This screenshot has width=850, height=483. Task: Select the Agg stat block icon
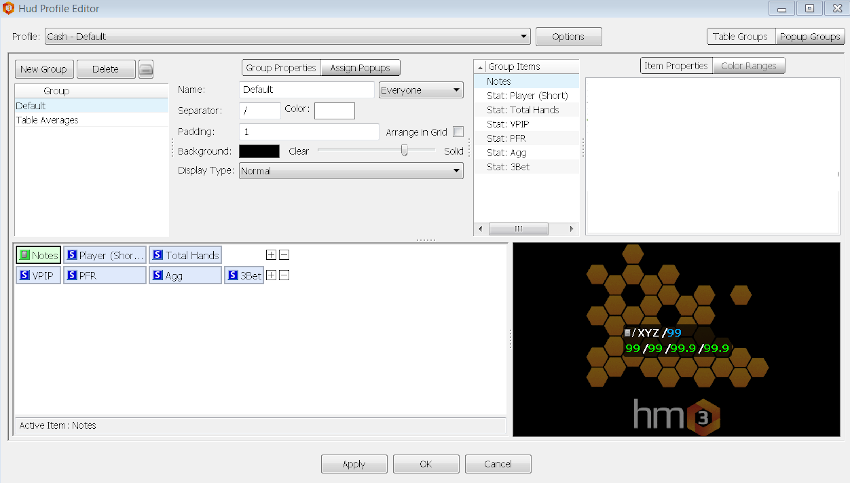pos(158,275)
